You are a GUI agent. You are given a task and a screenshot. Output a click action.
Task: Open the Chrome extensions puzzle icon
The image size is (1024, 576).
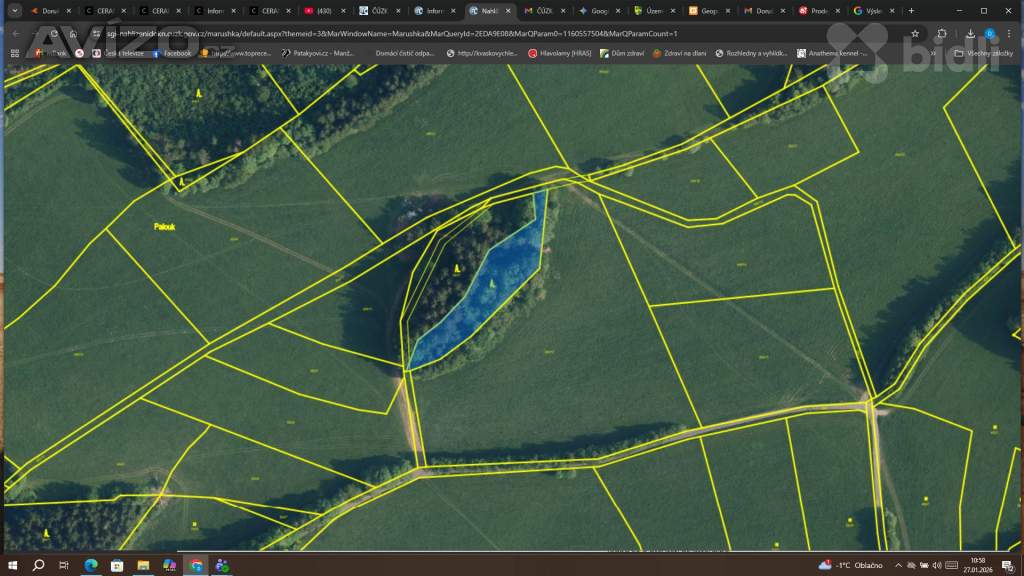pyautogui.click(x=942, y=33)
